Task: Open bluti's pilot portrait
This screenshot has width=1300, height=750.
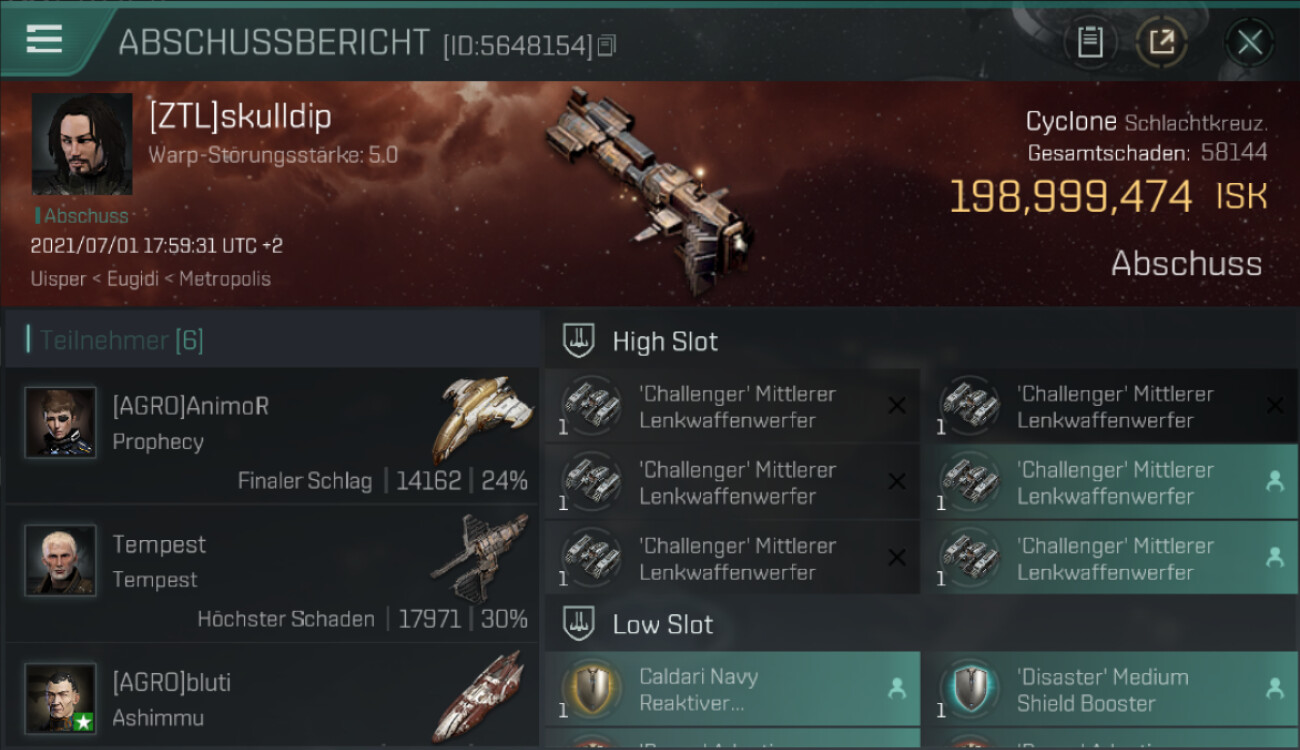Action: point(61,698)
